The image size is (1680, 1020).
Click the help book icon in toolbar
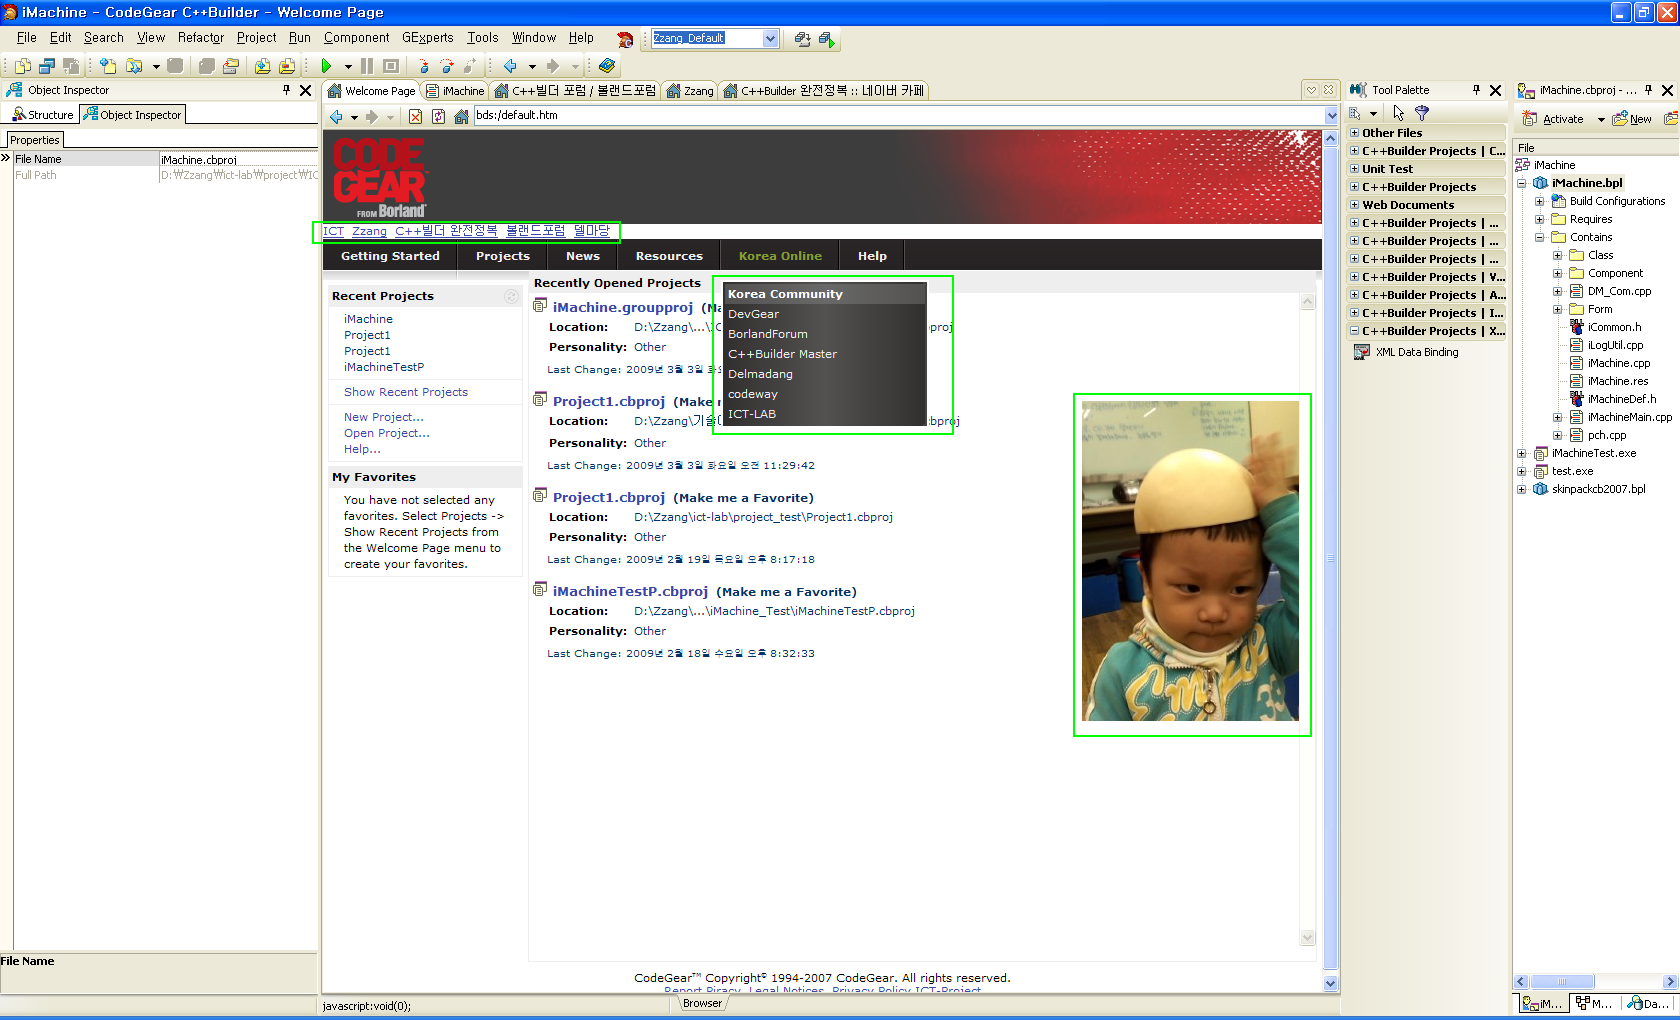click(607, 66)
